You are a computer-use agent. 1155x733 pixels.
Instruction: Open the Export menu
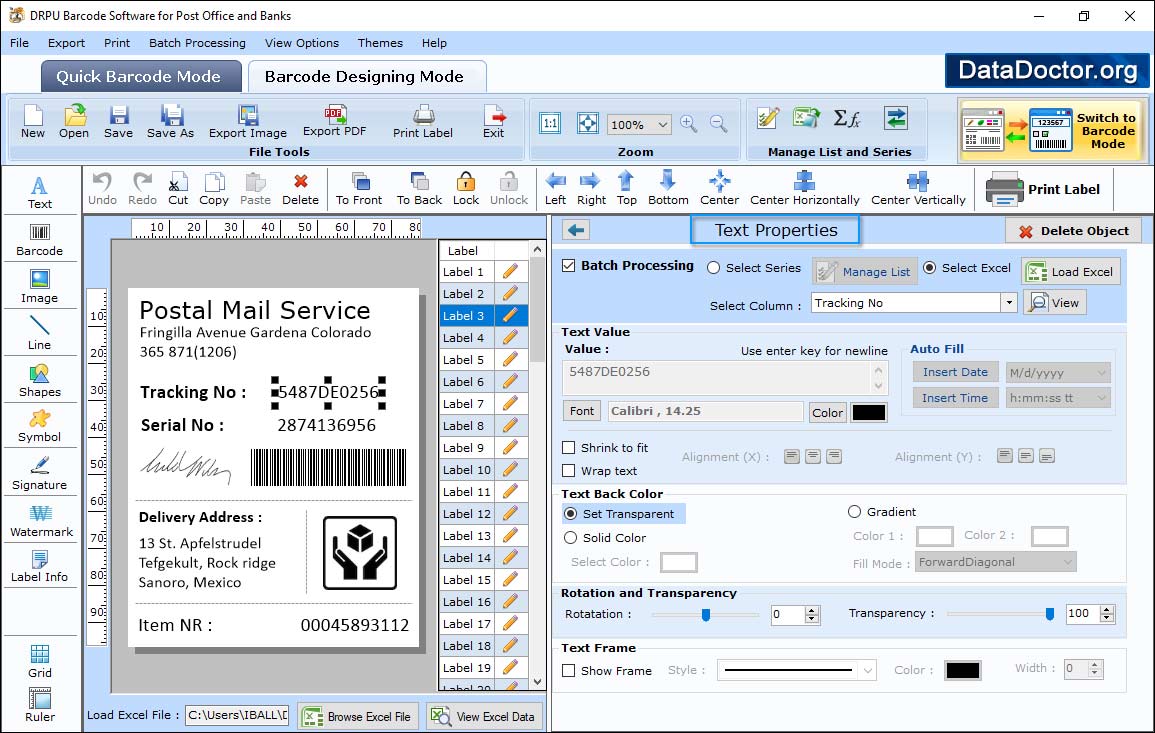pos(66,43)
